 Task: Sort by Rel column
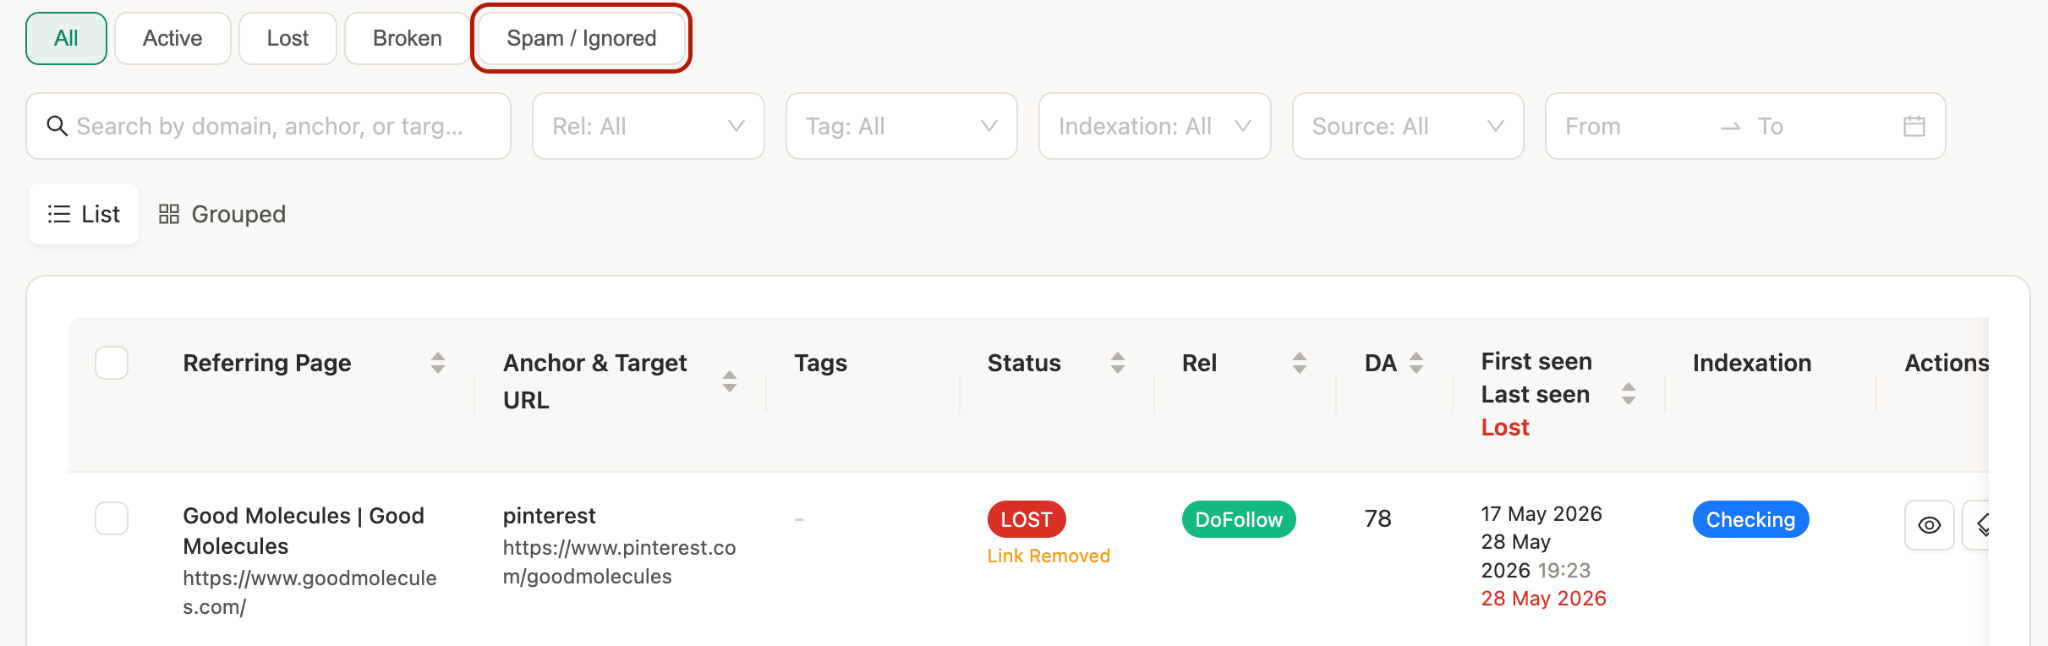pos(1300,363)
